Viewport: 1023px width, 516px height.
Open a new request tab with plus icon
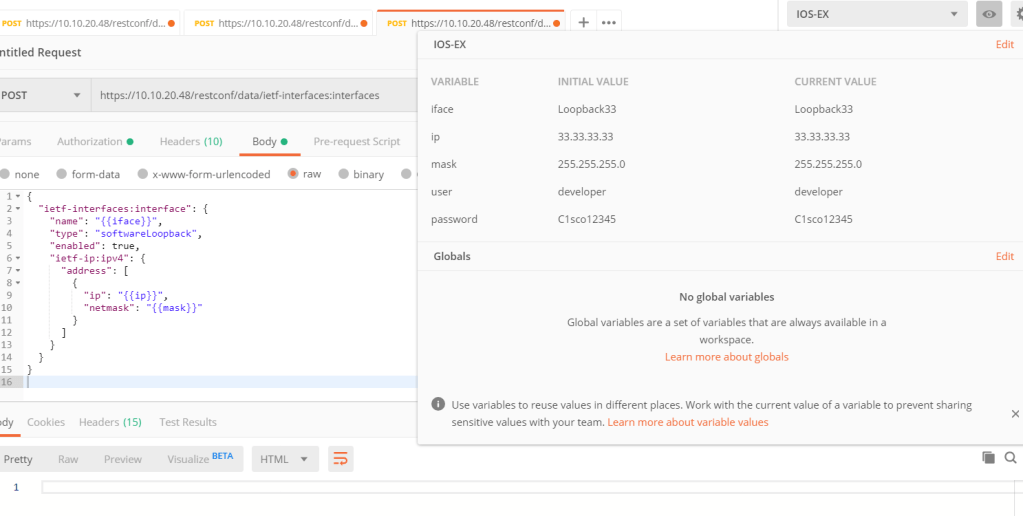coord(584,22)
